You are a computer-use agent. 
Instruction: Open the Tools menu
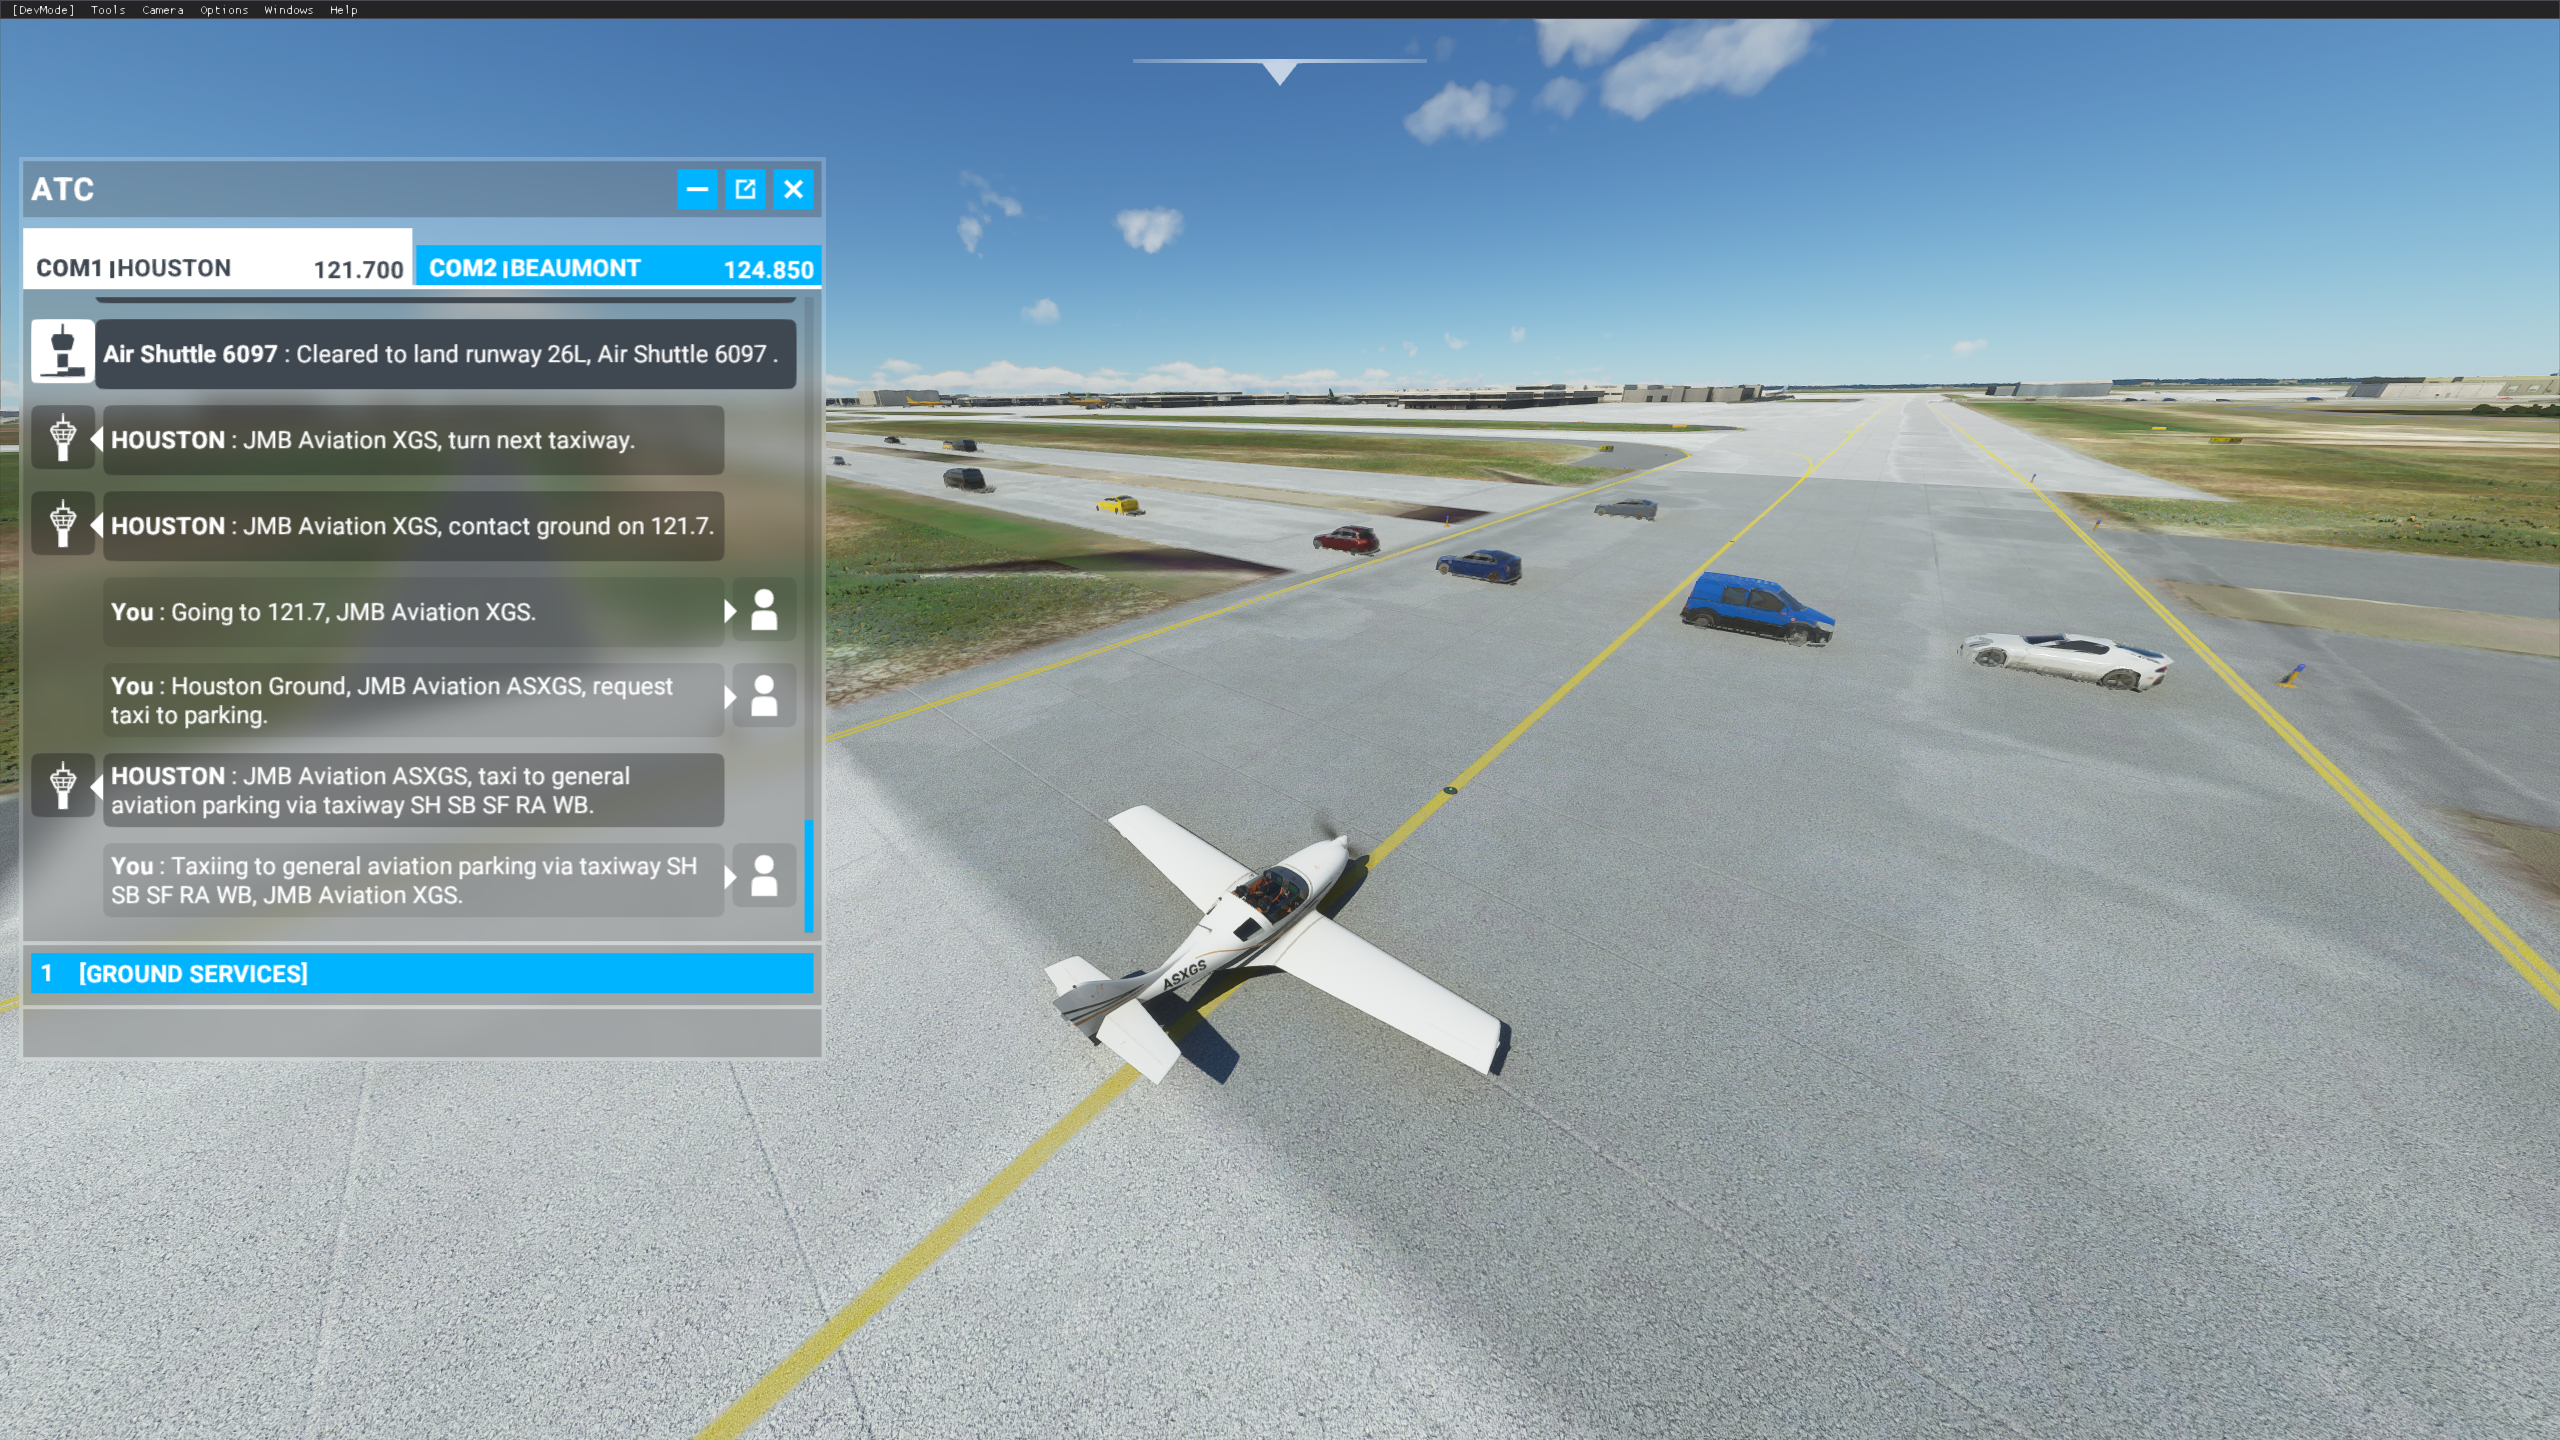(108, 10)
